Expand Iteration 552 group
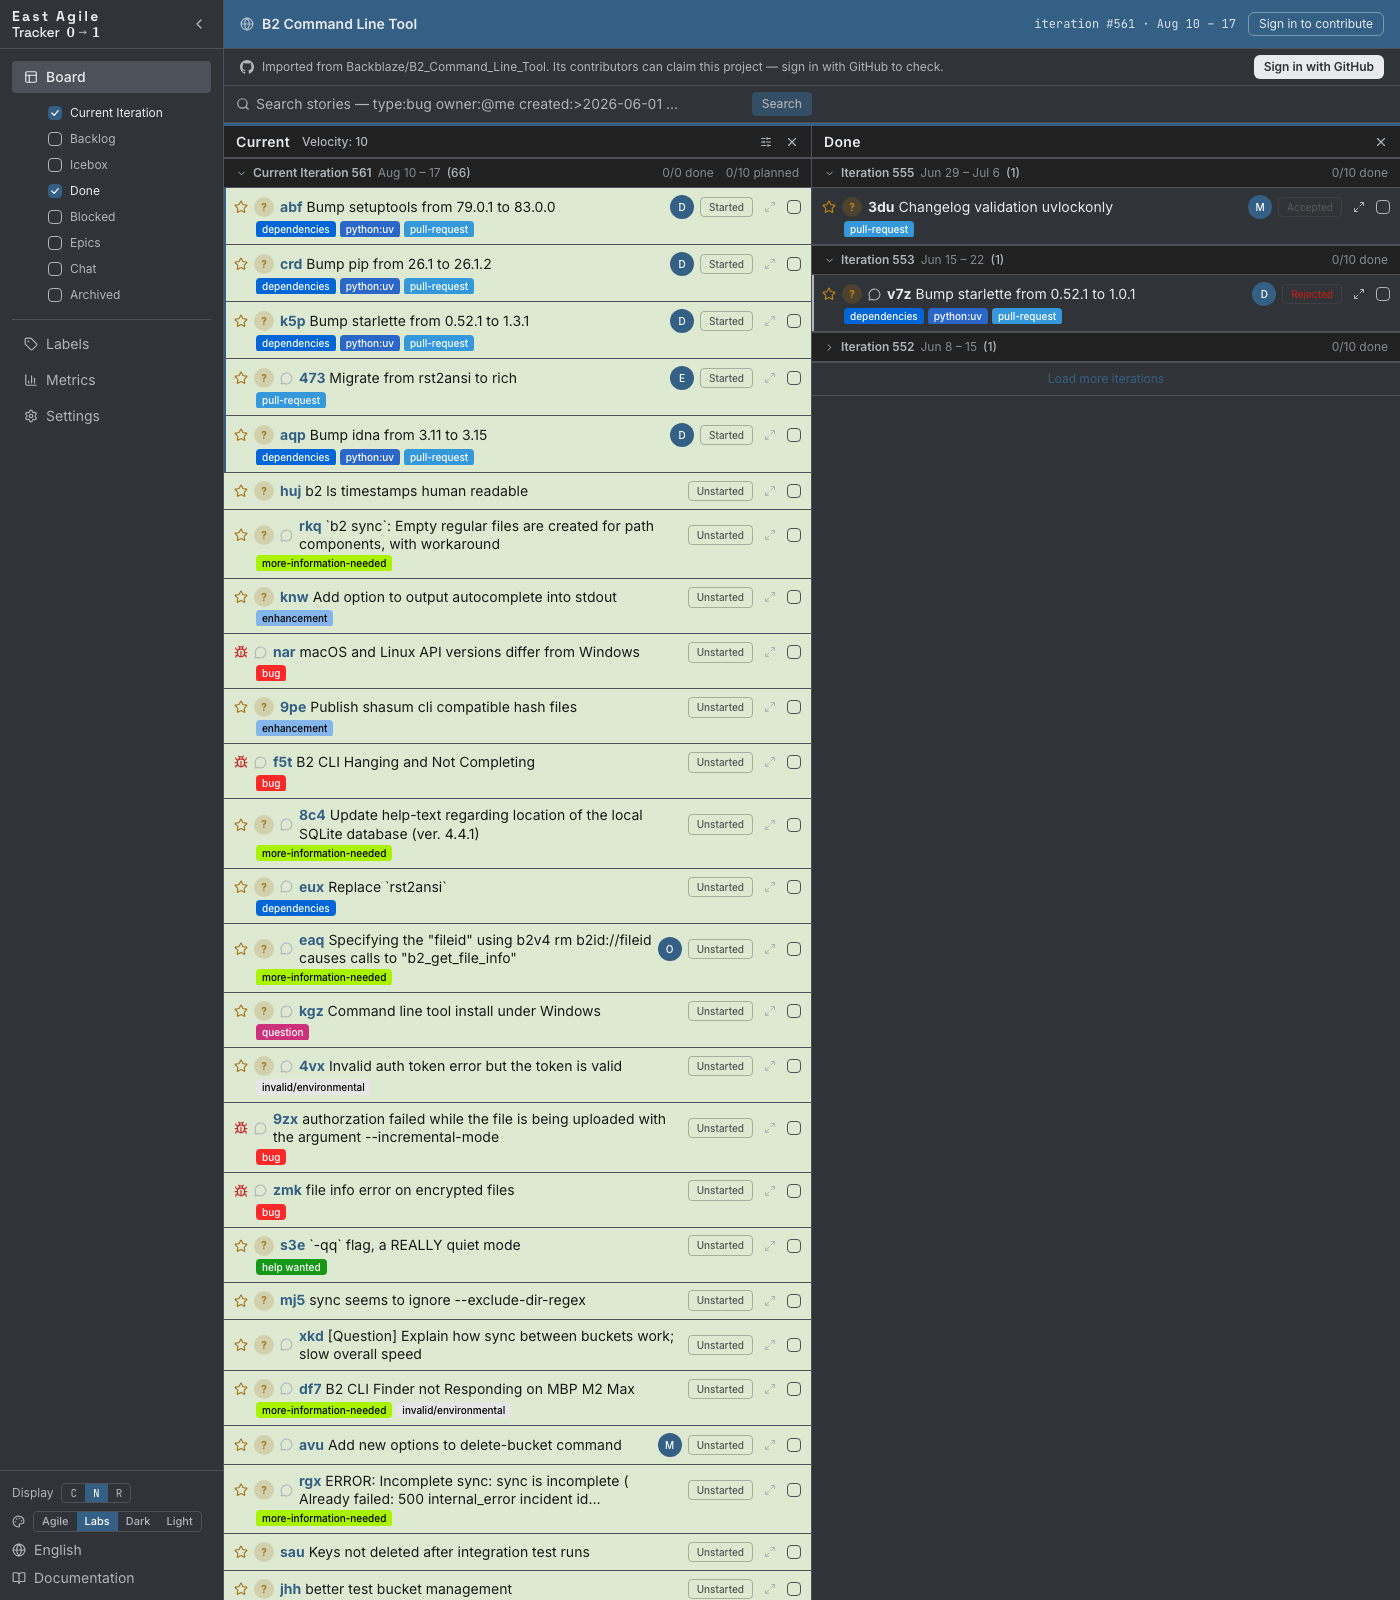 [829, 347]
